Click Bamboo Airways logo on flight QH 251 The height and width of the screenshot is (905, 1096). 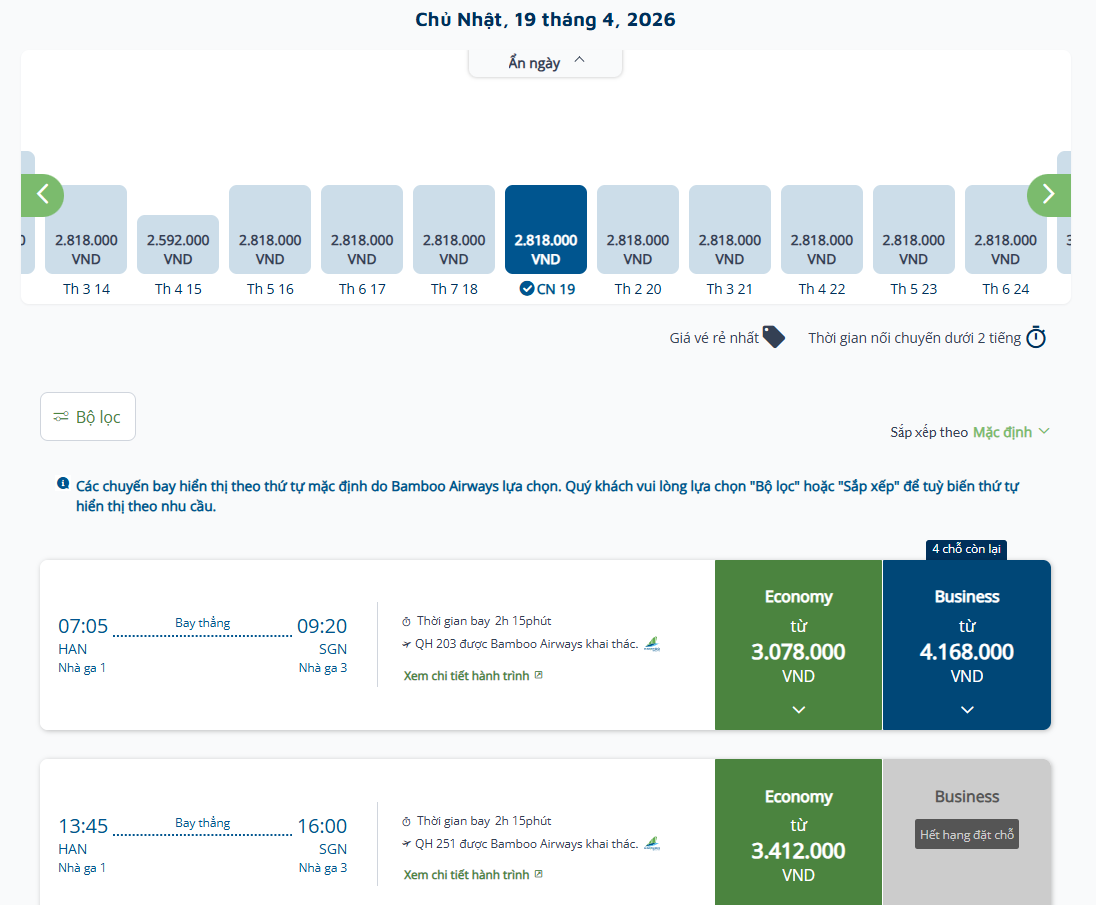coord(652,844)
